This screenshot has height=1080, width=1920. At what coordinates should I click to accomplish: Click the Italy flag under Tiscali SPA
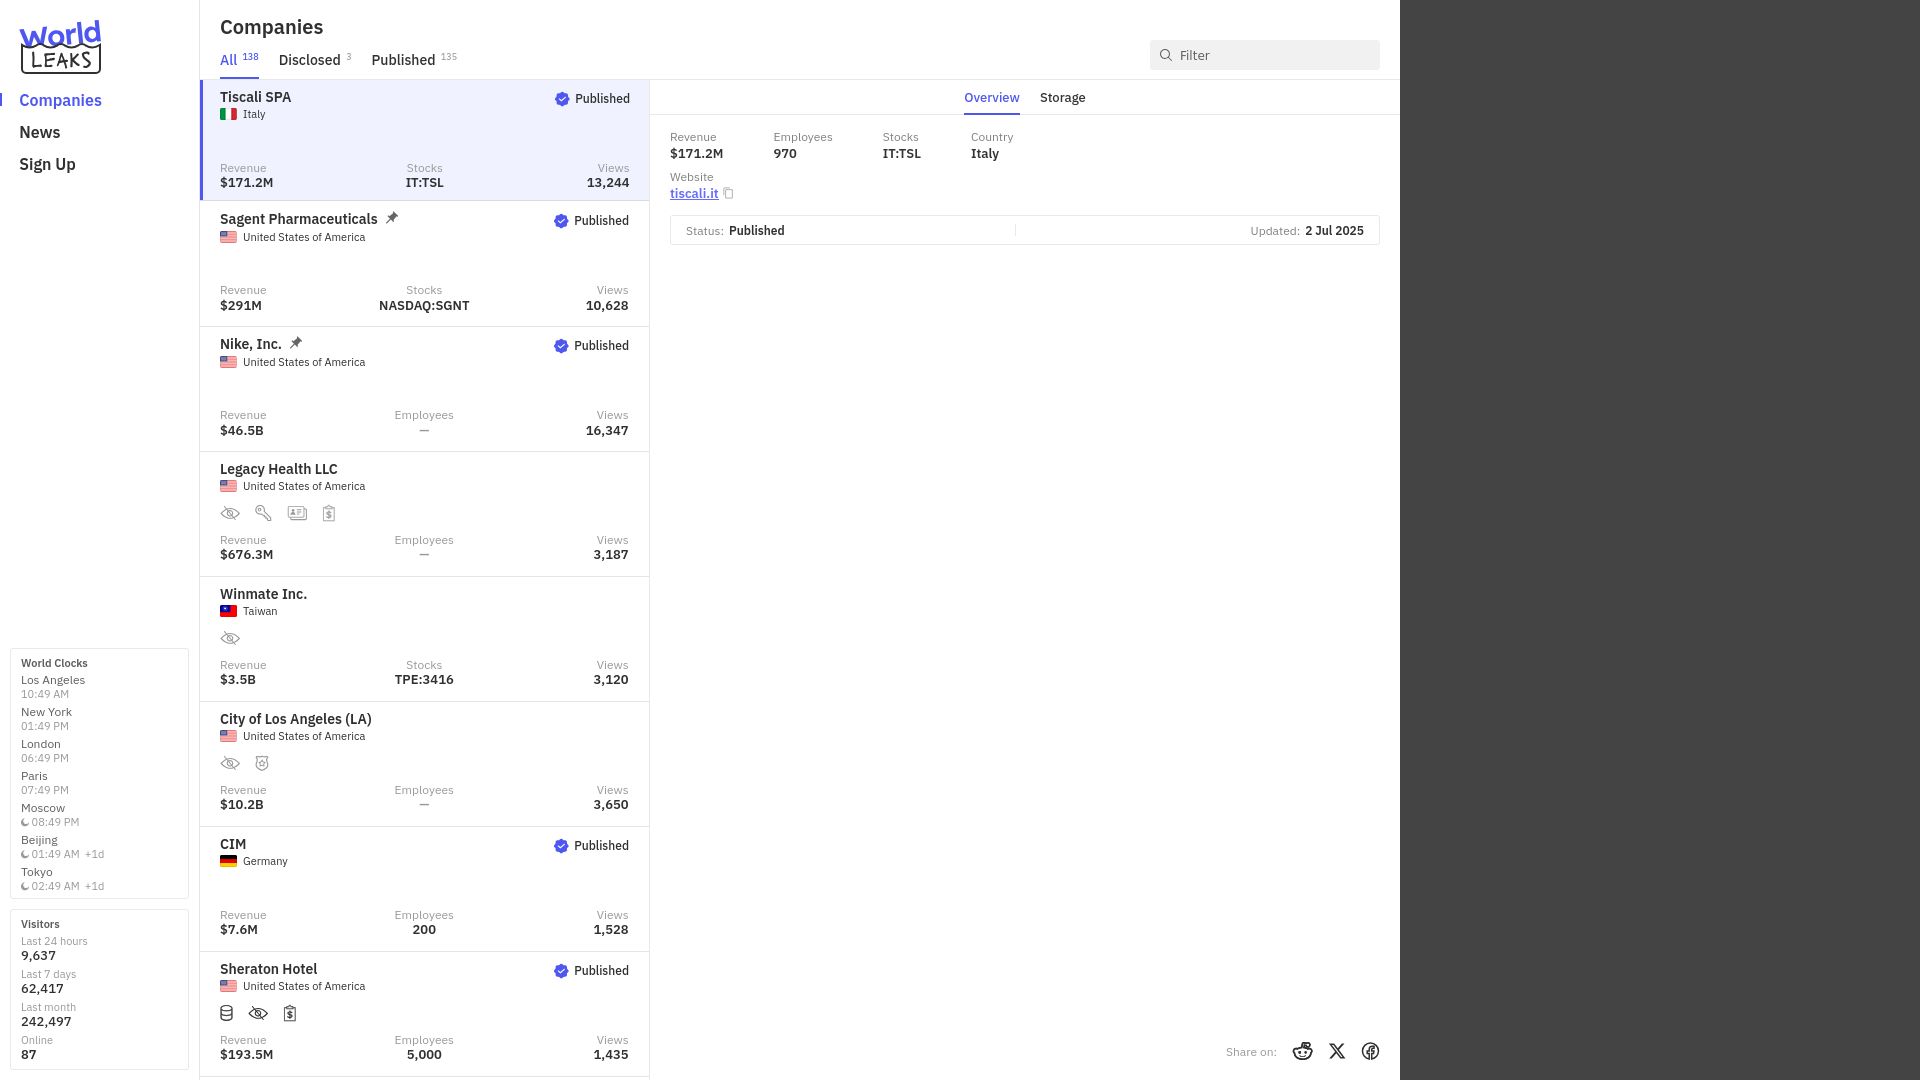[x=228, y=114]
